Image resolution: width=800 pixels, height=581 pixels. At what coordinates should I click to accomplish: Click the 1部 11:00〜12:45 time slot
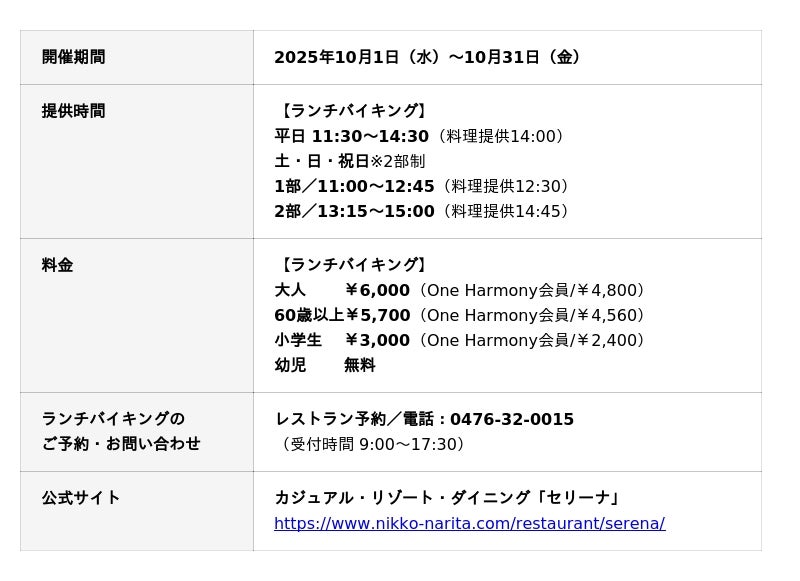pos(354,186)
